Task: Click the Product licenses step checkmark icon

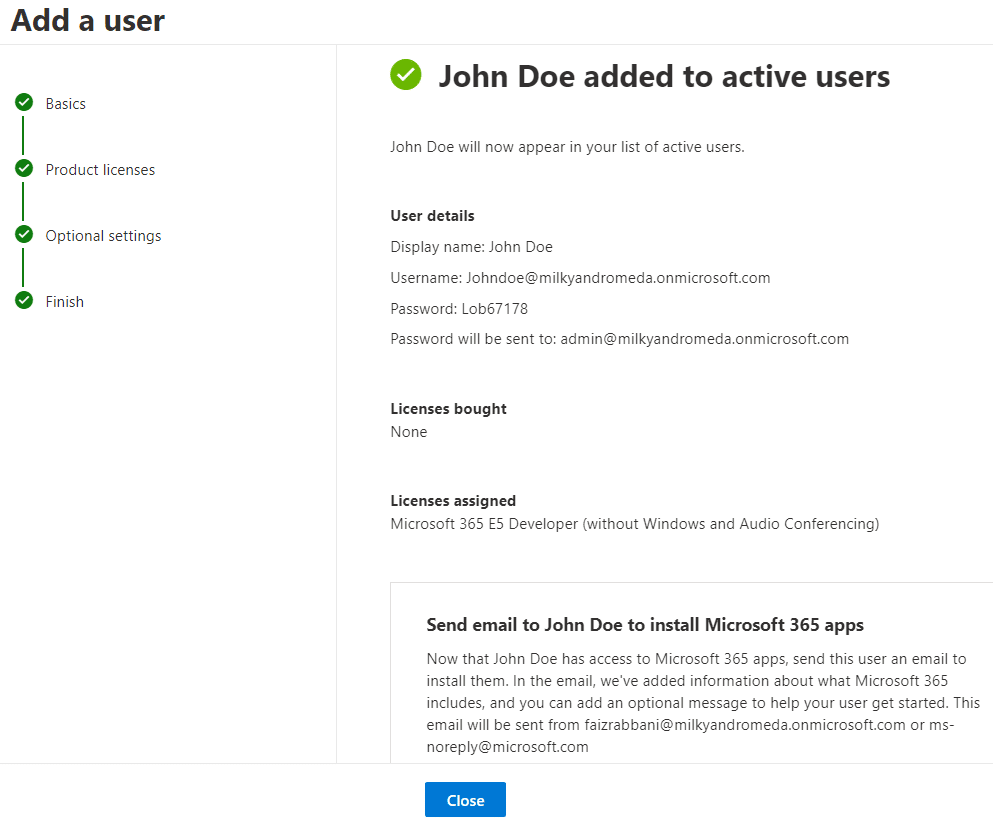Action: [24, 168]
